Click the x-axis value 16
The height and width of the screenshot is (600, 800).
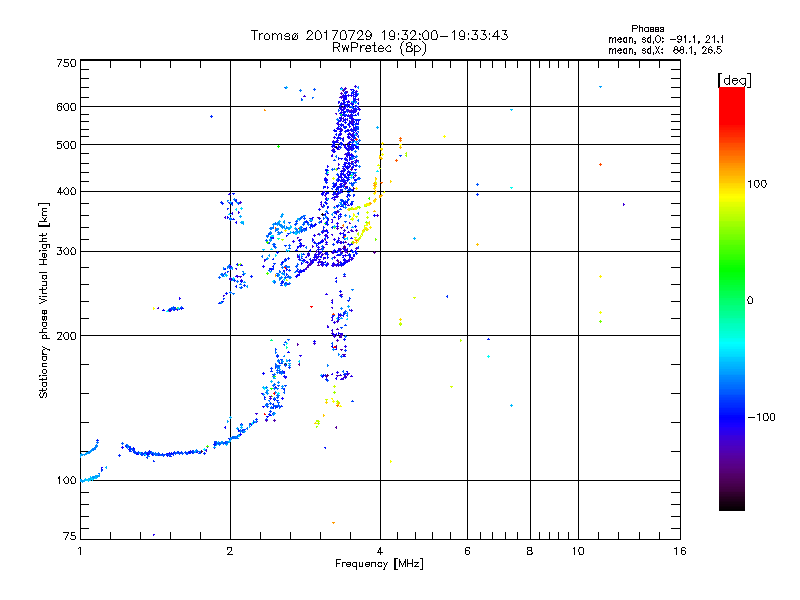(680, 551)
